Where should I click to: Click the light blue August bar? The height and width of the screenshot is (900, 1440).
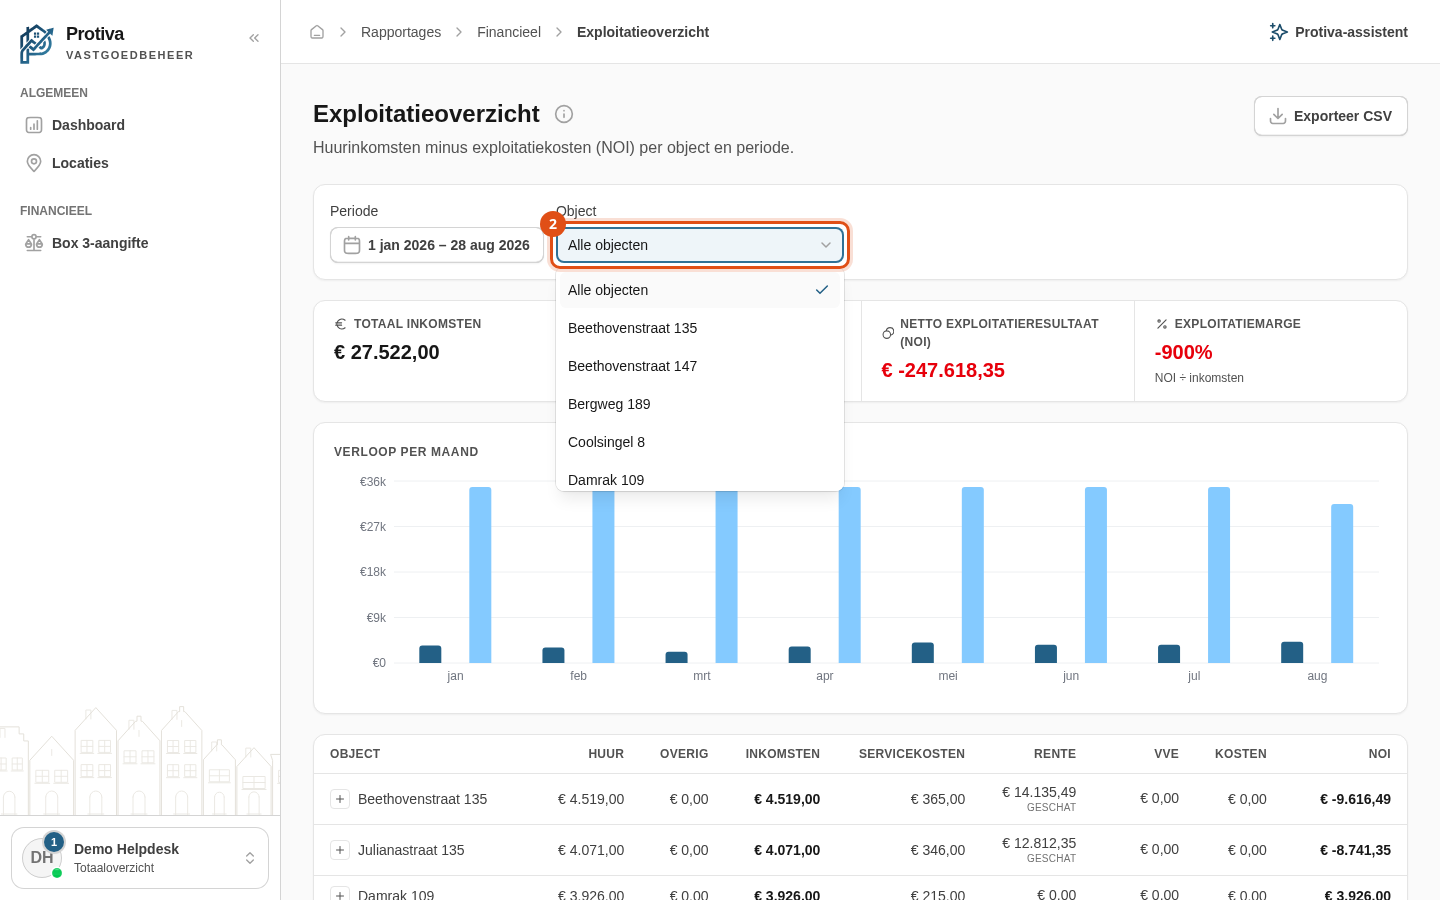1342,583
